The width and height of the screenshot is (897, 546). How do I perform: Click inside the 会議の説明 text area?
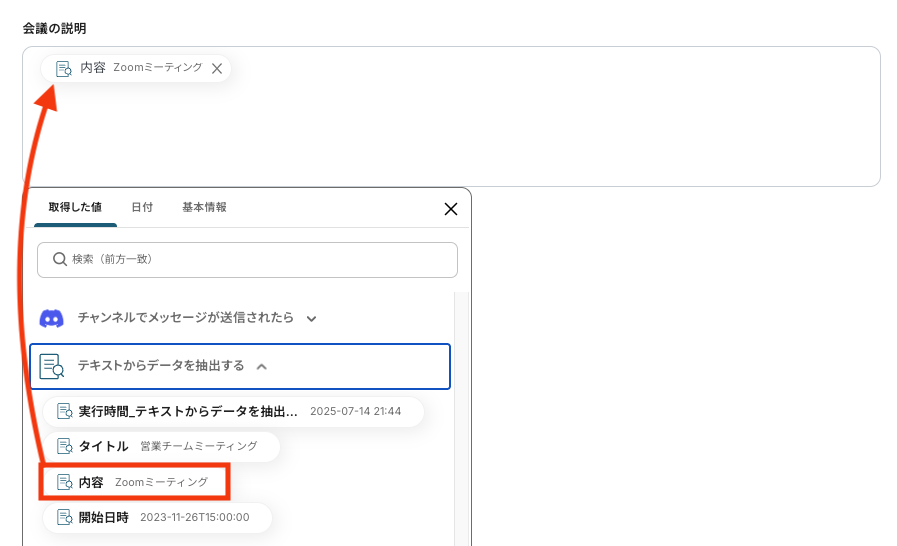pos(451,116)
